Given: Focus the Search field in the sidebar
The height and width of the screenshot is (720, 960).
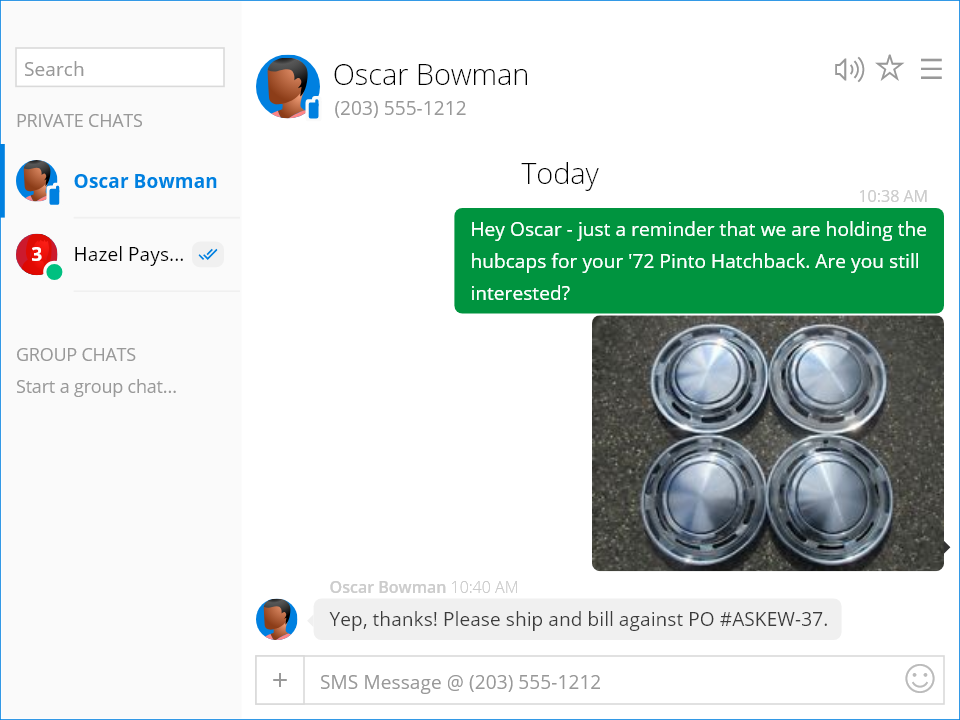Looking at the screenshot, I should click(120, 69).
